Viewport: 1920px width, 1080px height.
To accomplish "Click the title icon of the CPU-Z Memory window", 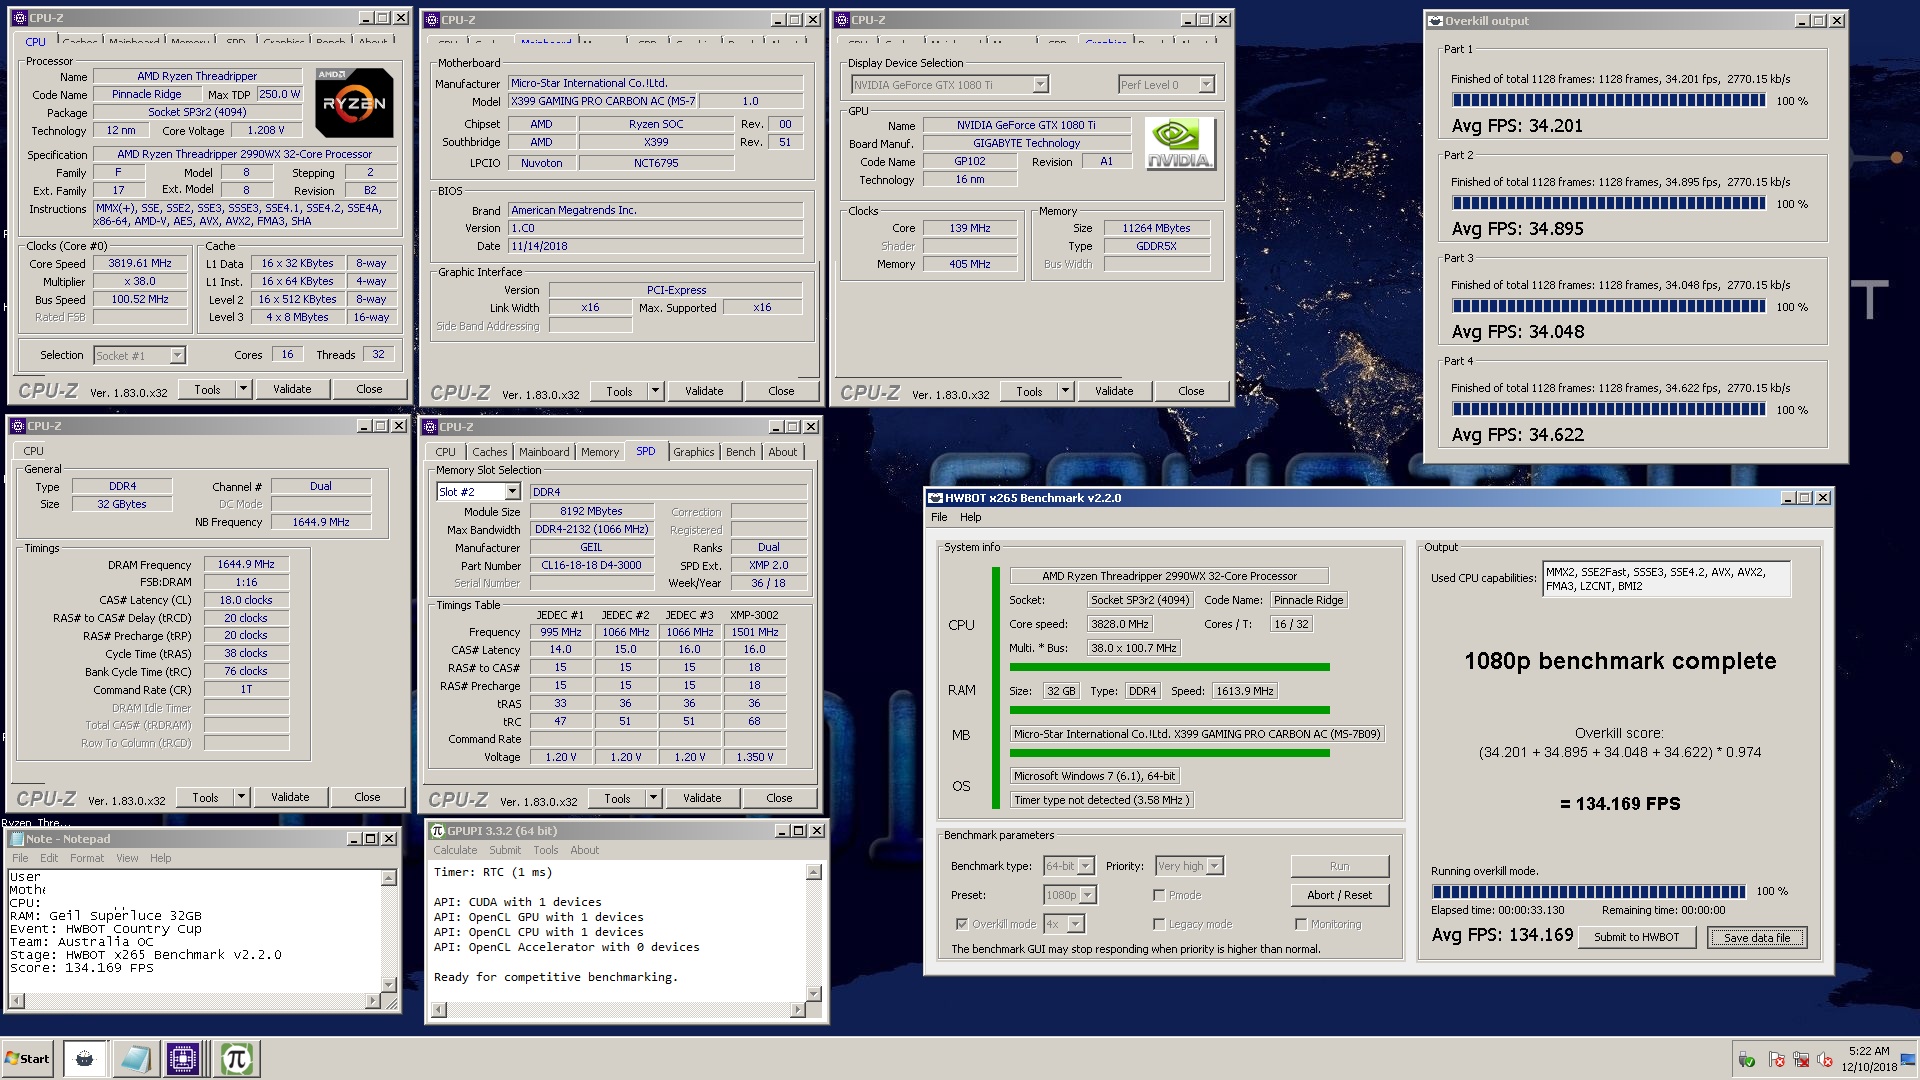I will 19,426.
